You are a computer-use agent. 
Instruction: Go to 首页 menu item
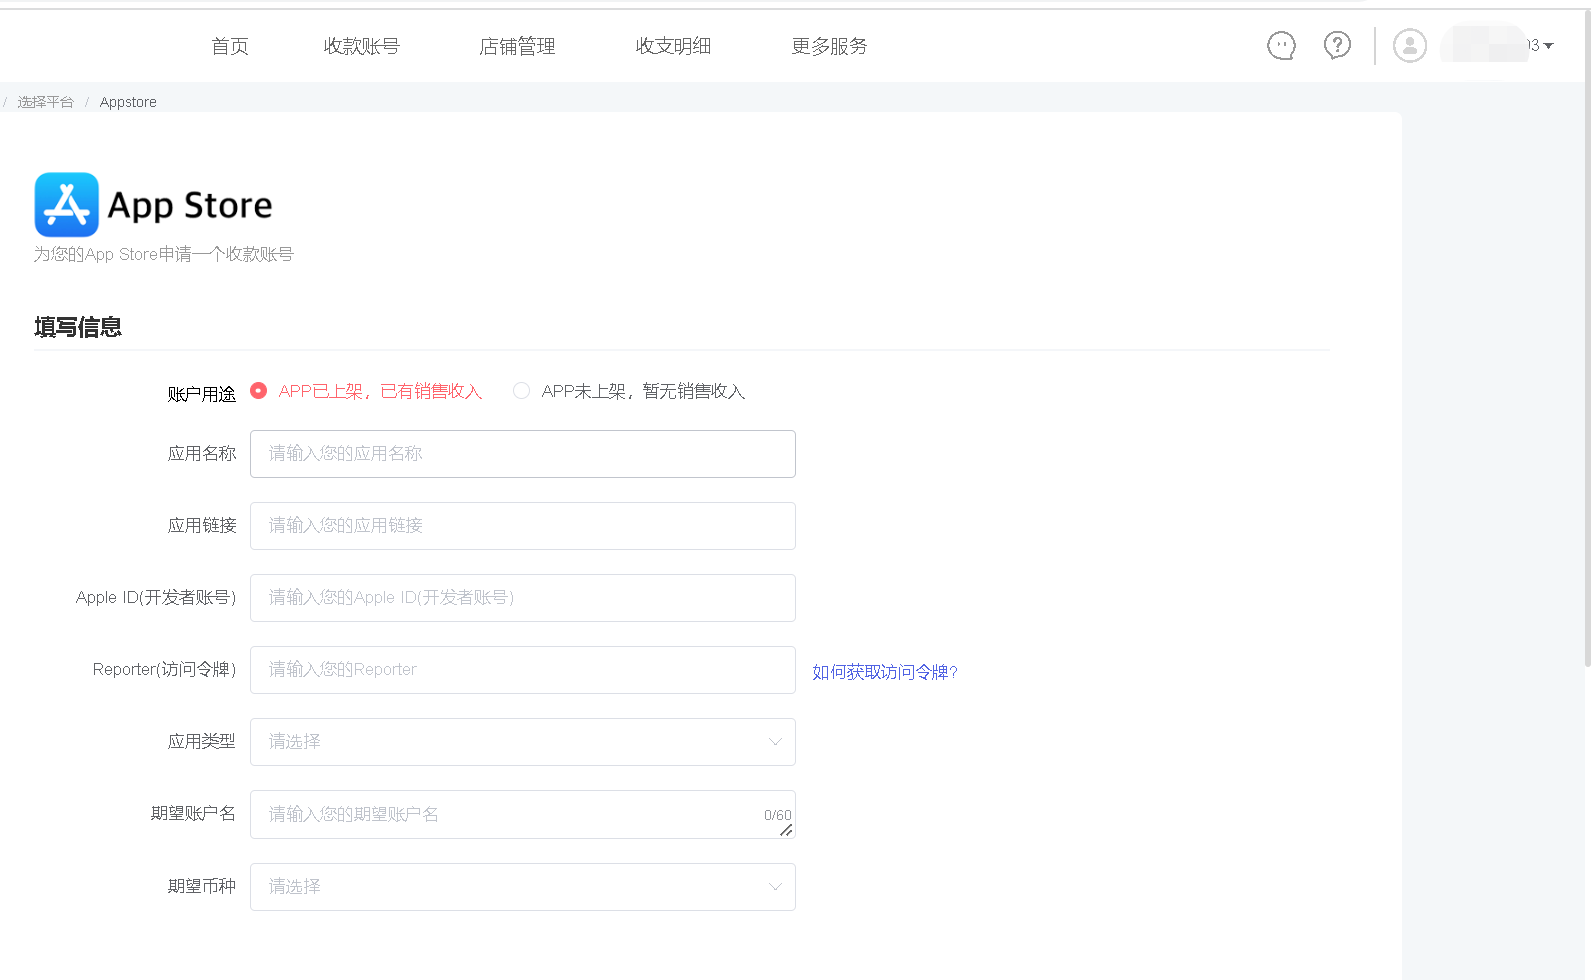[x=230, y=46]
